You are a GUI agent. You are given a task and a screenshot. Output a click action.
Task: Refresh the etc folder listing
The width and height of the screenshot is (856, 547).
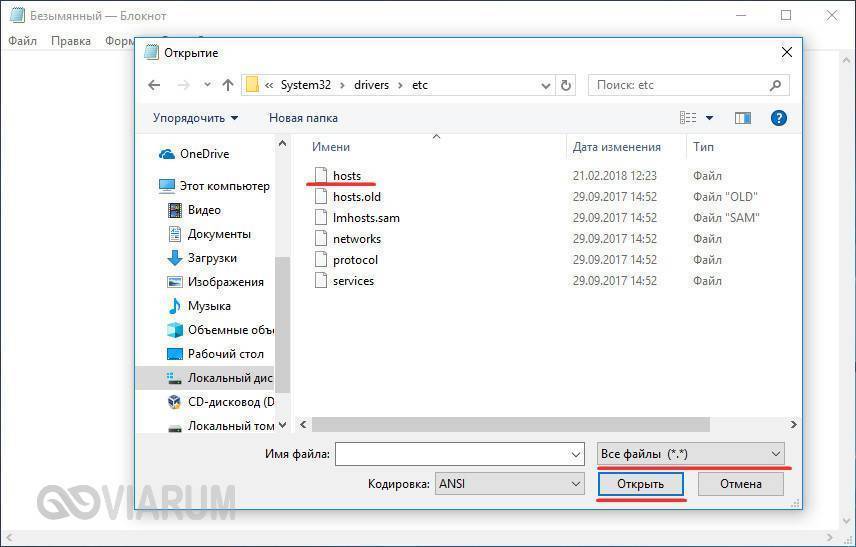tap(566, 85)
